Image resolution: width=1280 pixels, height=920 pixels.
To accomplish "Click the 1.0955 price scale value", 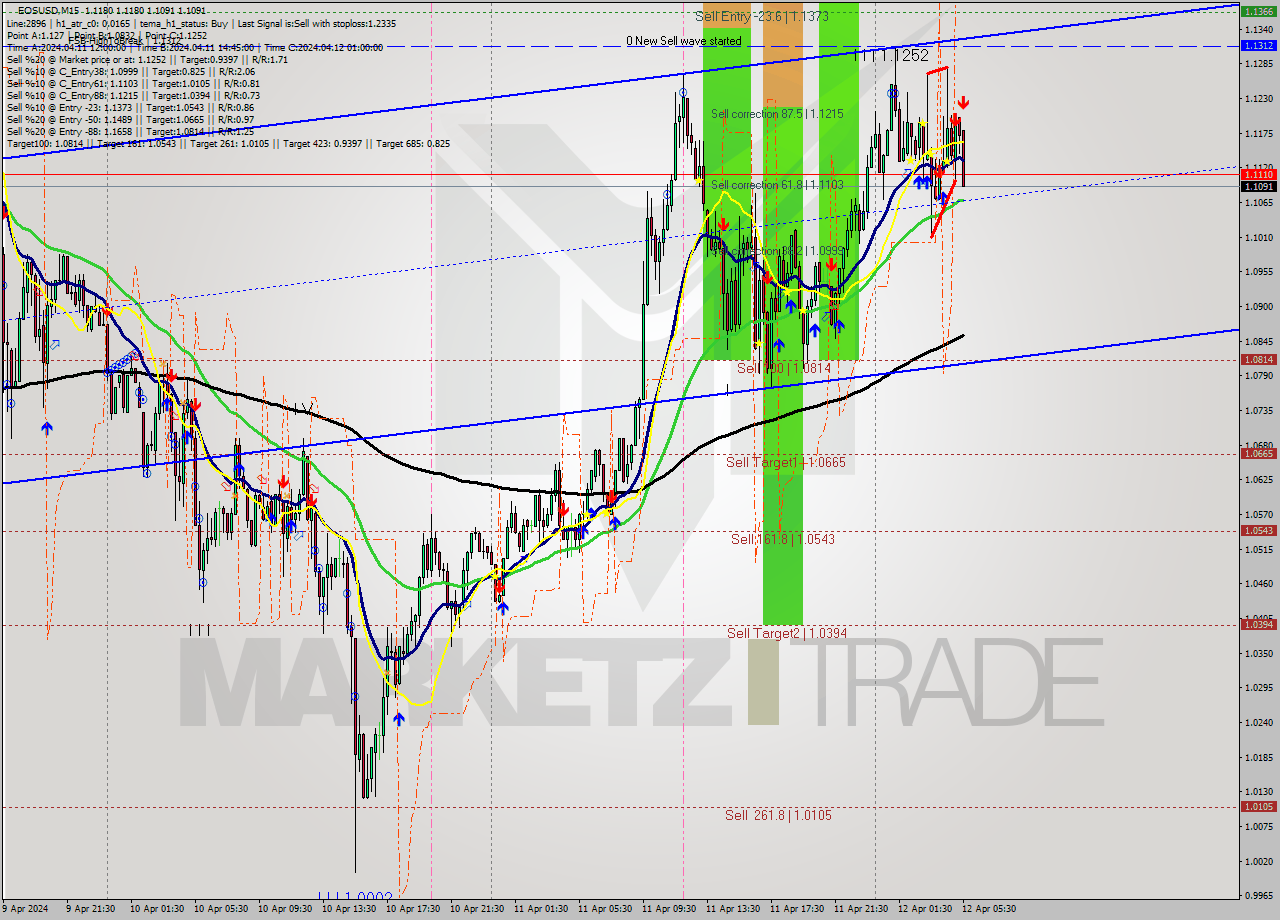I will (x=1257, y=272).
